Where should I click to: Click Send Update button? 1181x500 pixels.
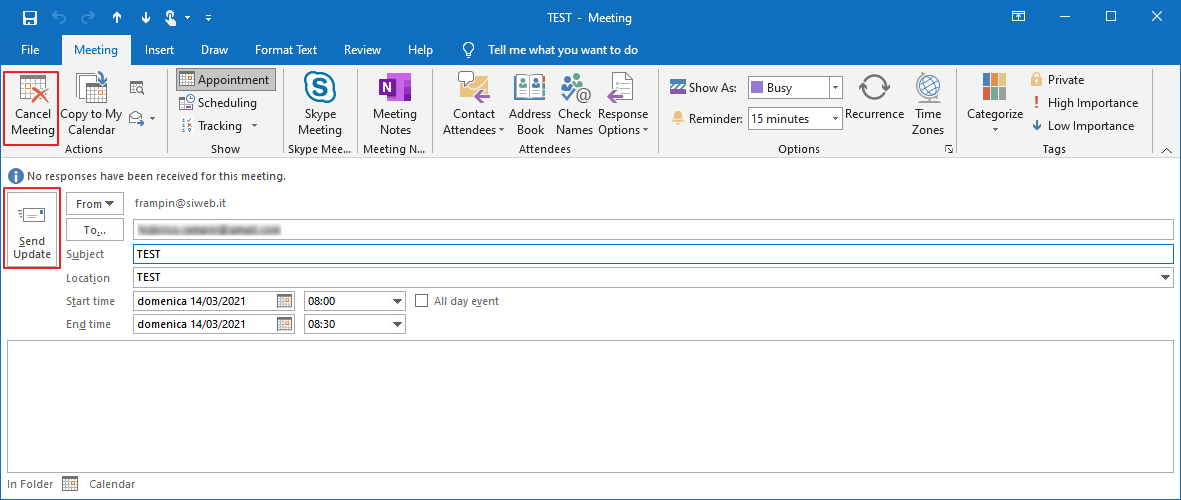32,229
